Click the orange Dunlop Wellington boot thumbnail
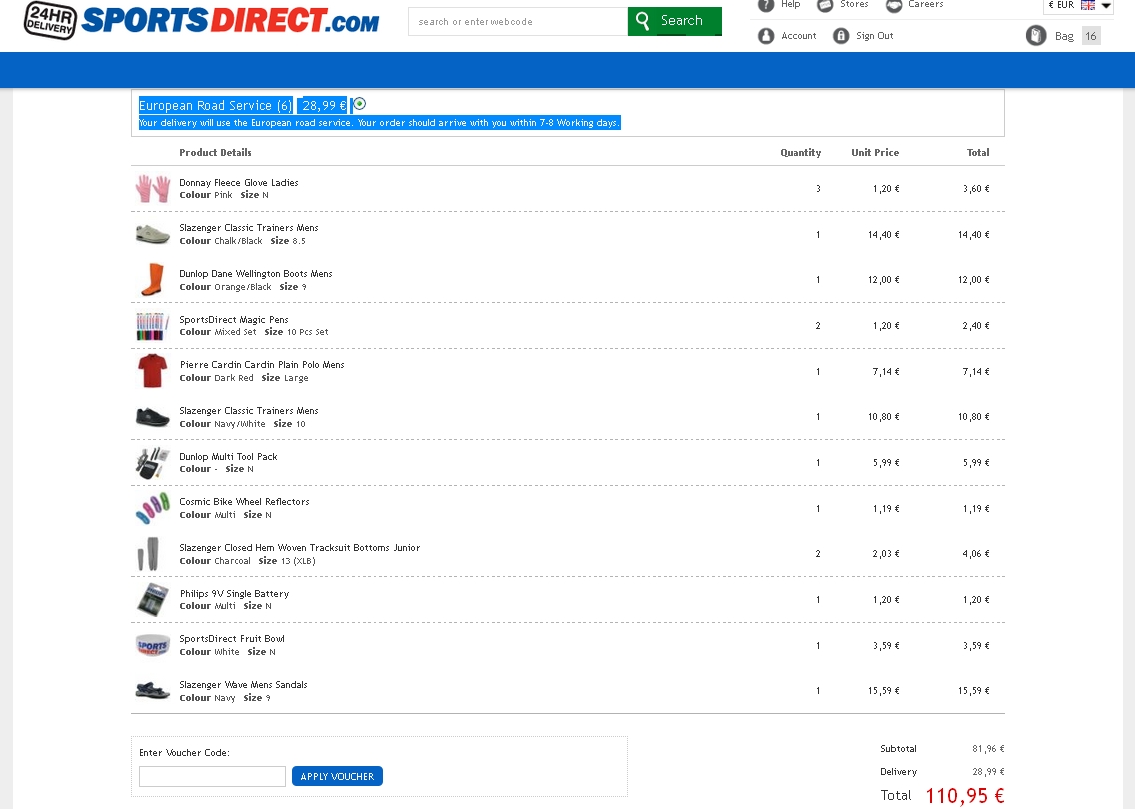The width and height of the screenshot is (1135, 809). click(152, 279)
